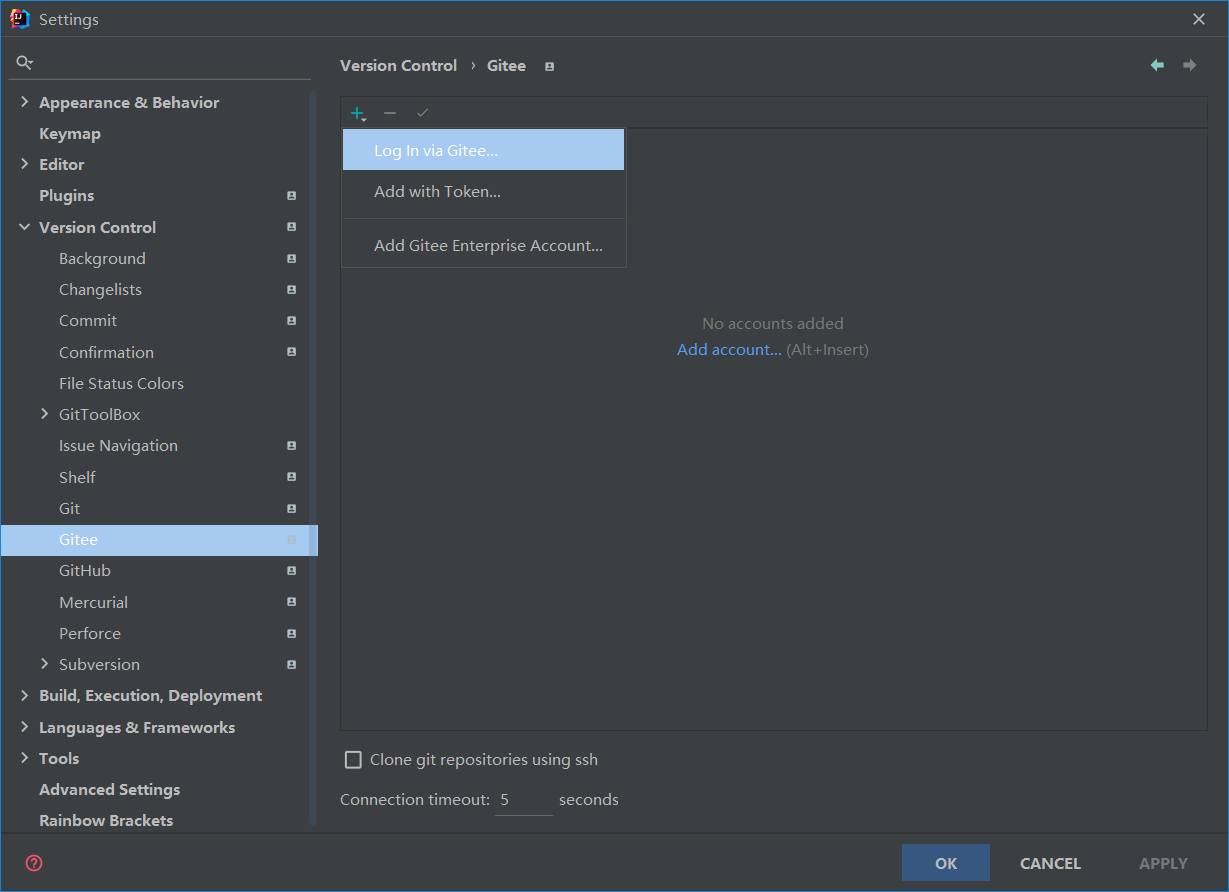Expand the Tools section

25,758
